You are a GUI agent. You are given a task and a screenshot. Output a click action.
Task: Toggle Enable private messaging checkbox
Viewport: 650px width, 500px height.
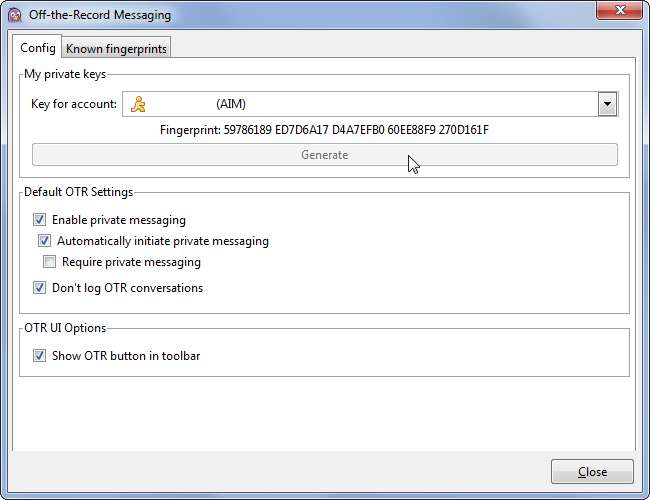(40, 220)
